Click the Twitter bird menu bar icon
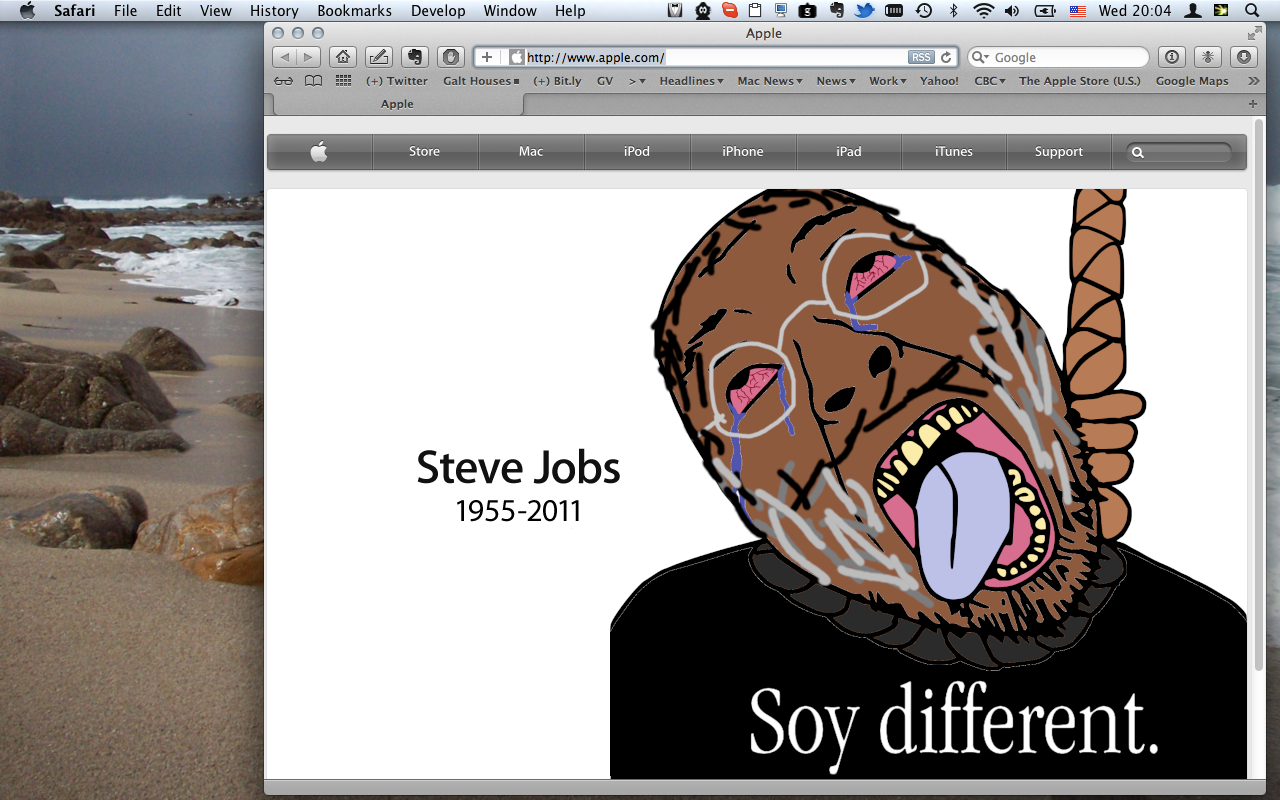The image size is (1280, 800). (x=864, y=11)
